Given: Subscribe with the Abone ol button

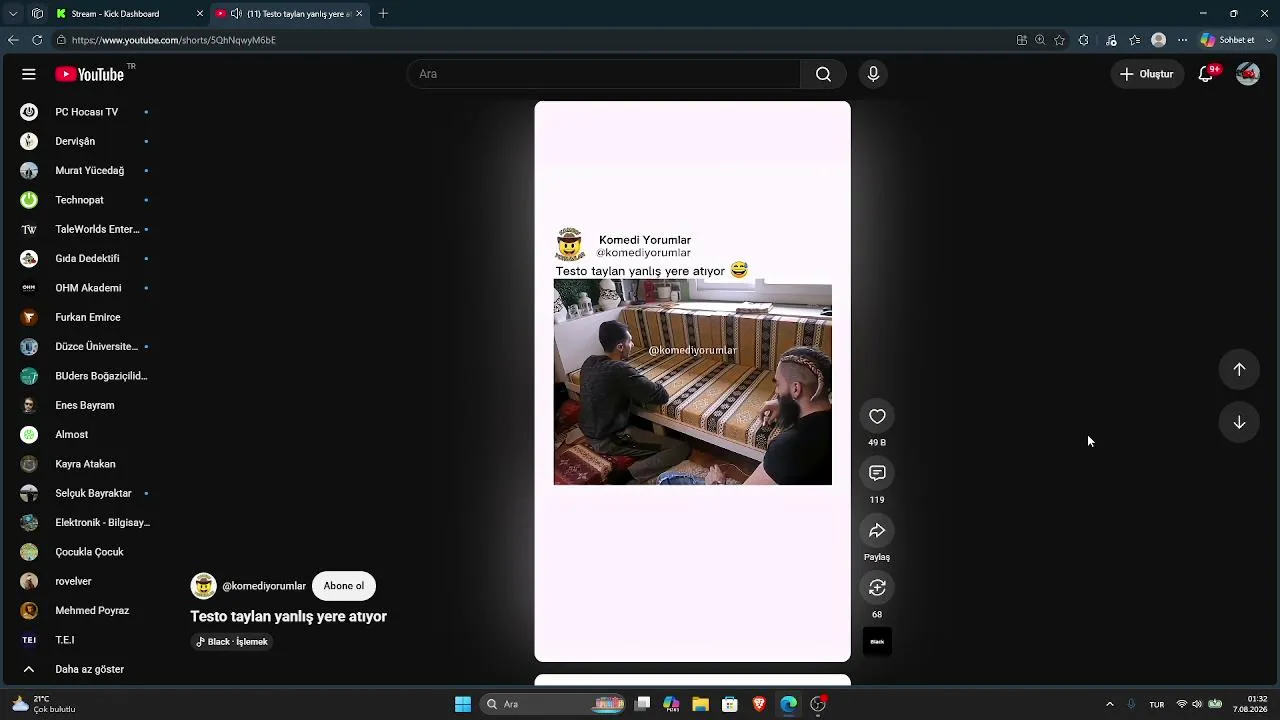Looking at the screenshot, I should click(344, 586).
